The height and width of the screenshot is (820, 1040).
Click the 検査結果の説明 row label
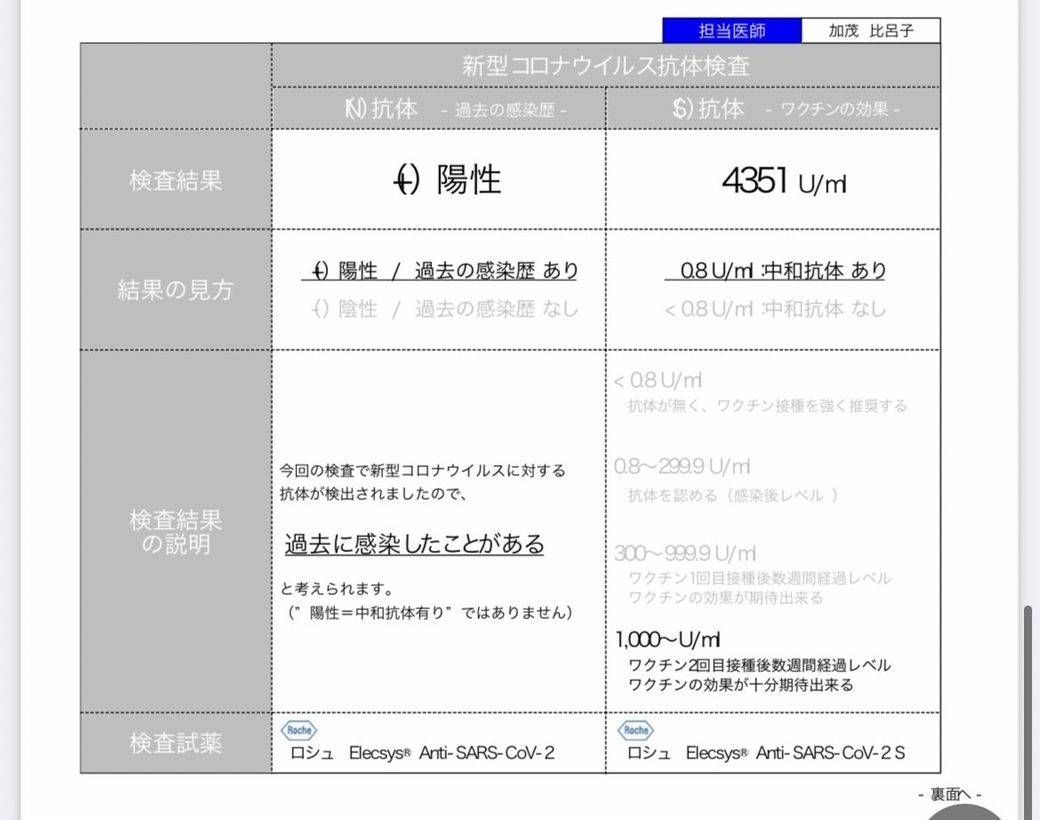point(176,532)
